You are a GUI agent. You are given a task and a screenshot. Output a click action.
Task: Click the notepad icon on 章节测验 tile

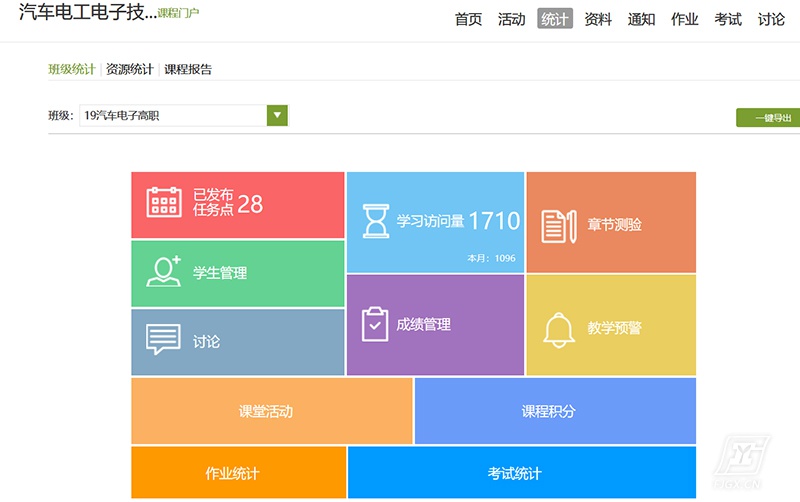(x=559, y=225)
